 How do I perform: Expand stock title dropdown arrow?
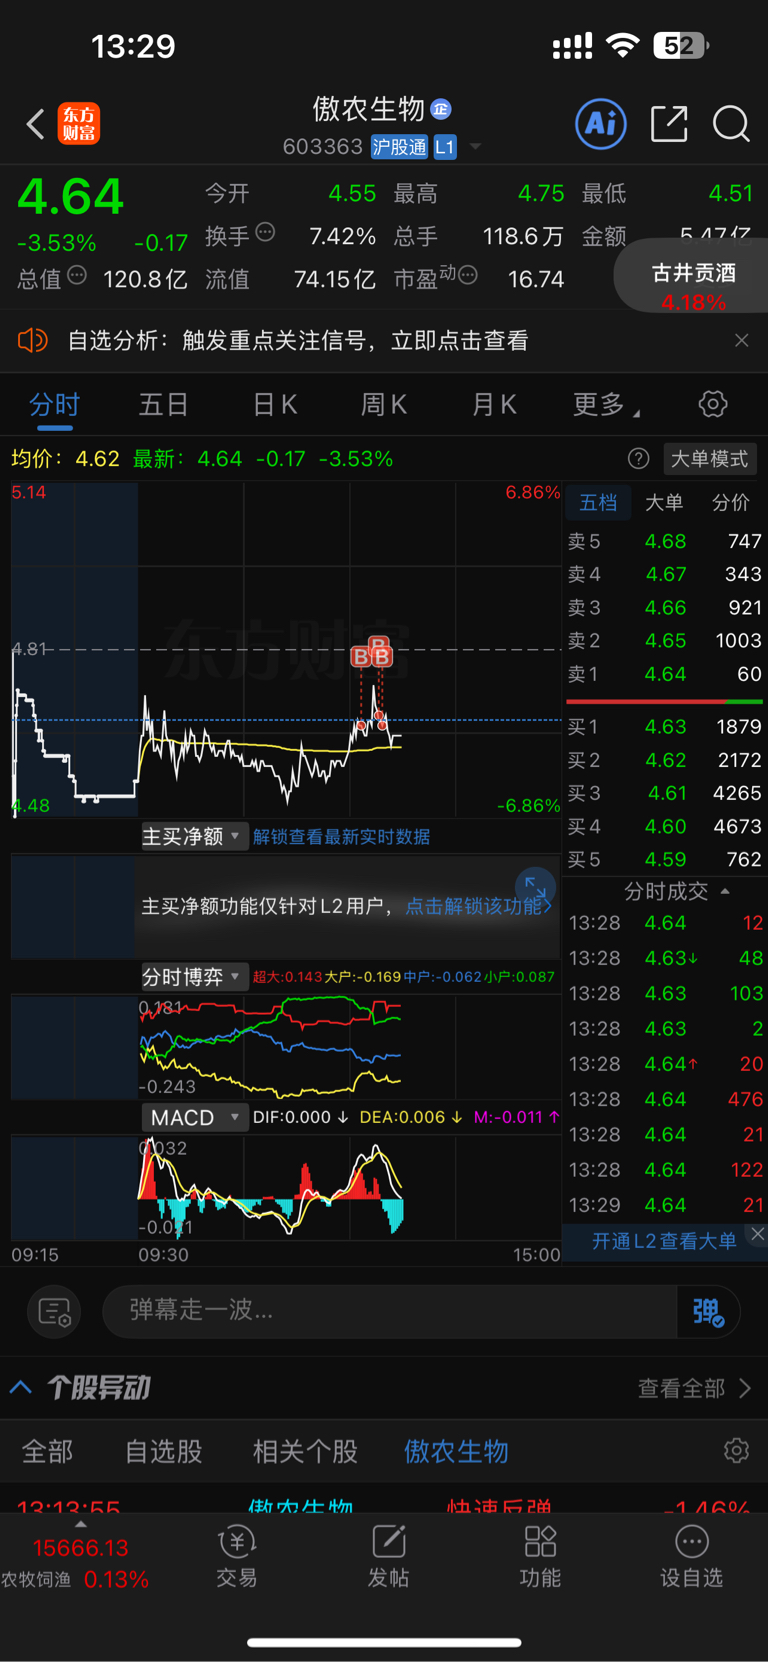coord(476,147)
